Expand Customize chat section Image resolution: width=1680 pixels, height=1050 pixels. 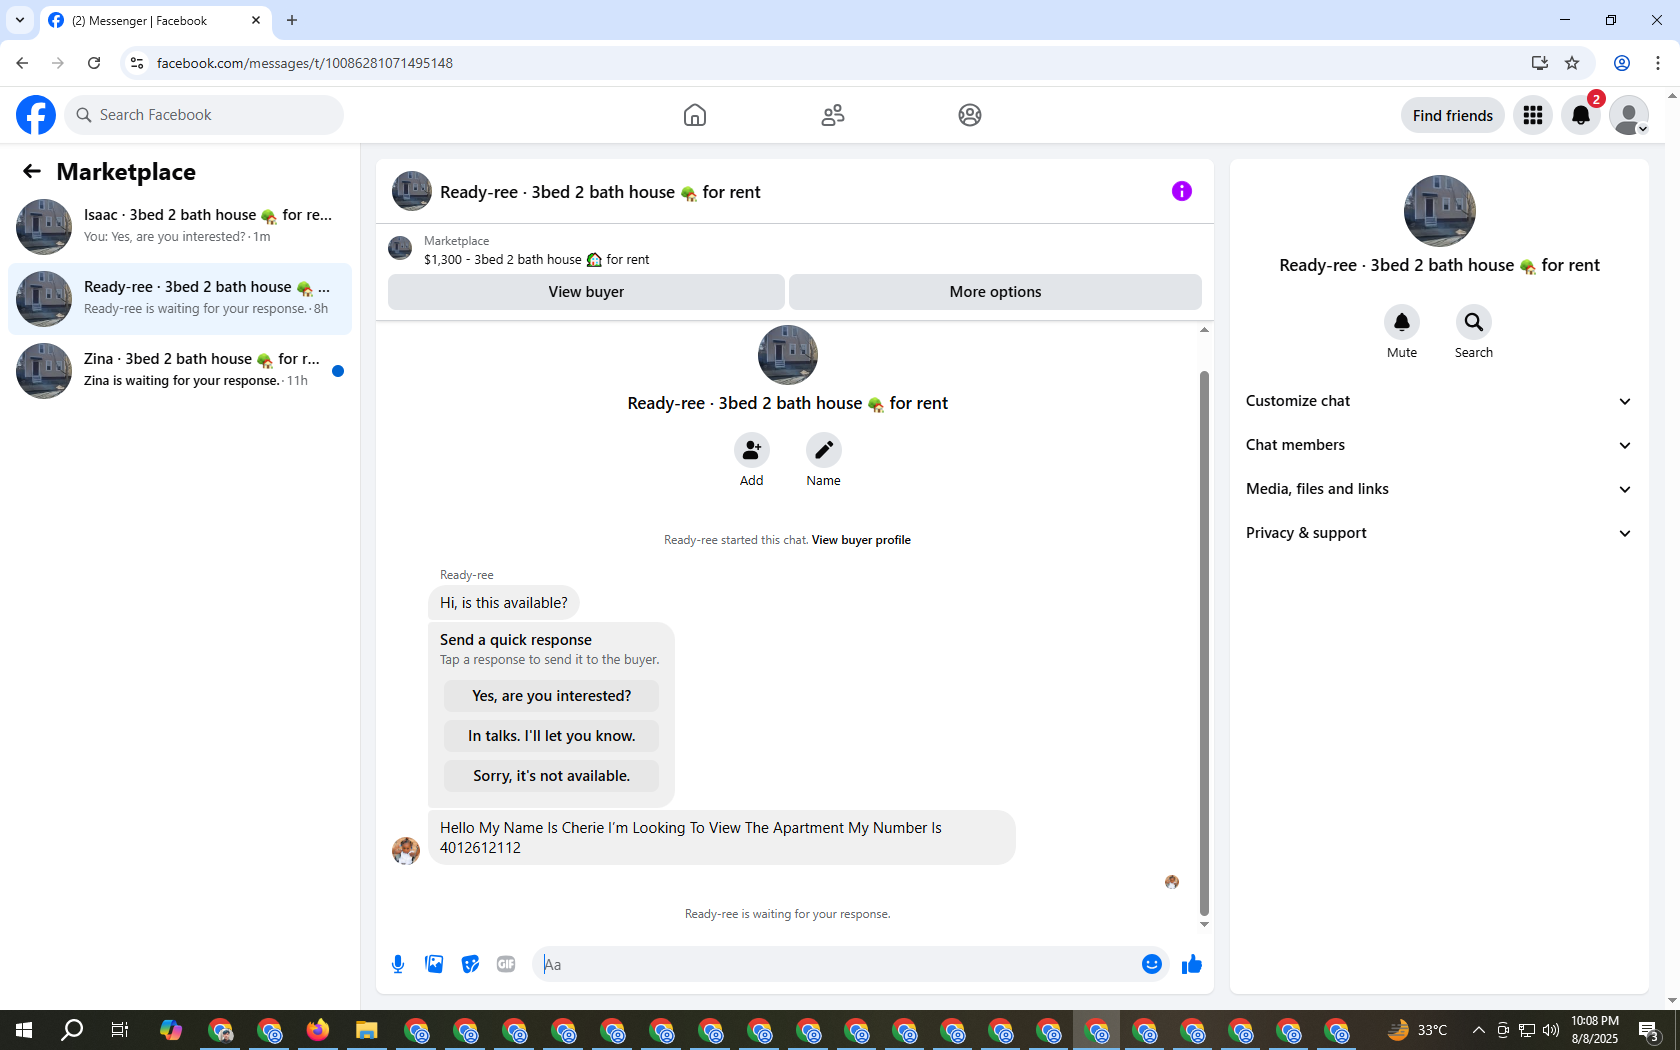click(x=1439, y=401)
